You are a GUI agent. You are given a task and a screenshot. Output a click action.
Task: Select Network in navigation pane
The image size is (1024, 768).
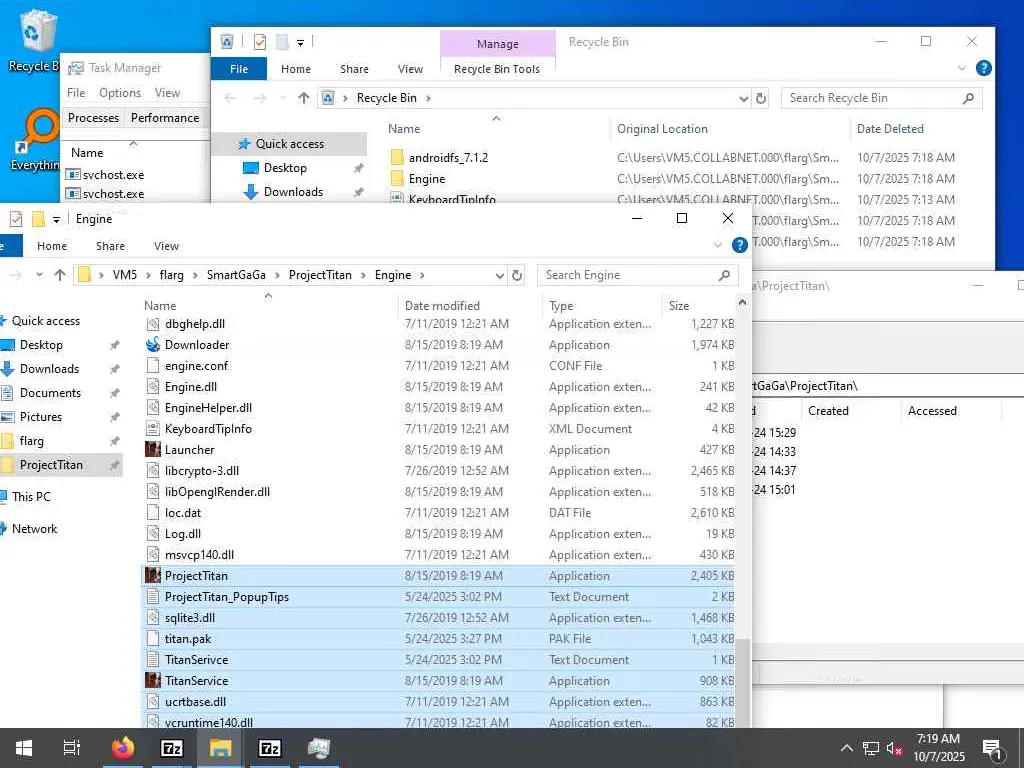[x=35, y=529]
